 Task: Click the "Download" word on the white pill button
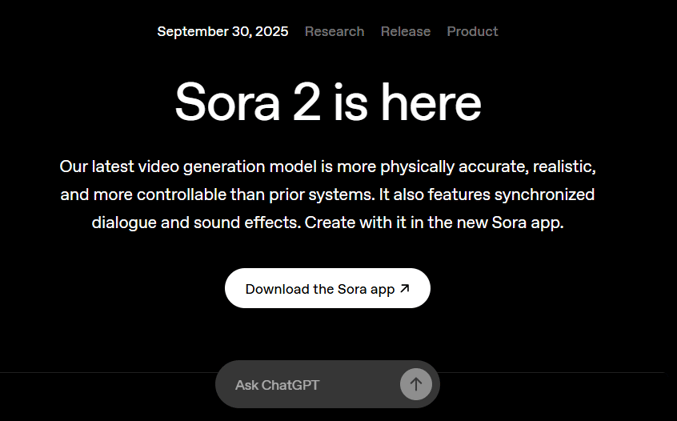pyautogui.click(x=277, y=288)
